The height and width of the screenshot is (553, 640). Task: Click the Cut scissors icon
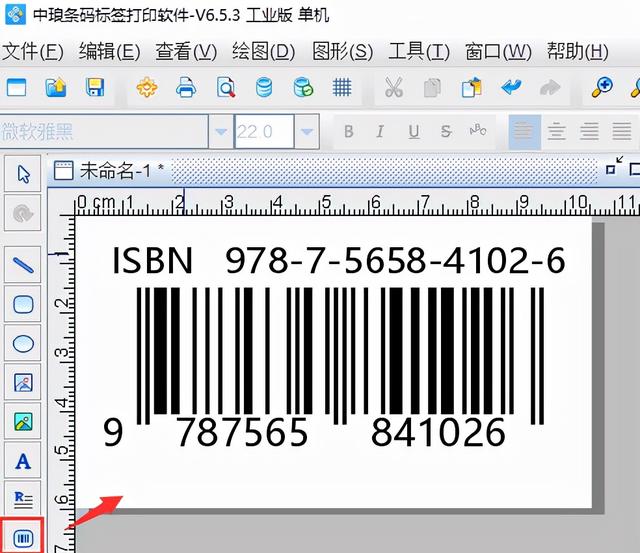[393, 87]
